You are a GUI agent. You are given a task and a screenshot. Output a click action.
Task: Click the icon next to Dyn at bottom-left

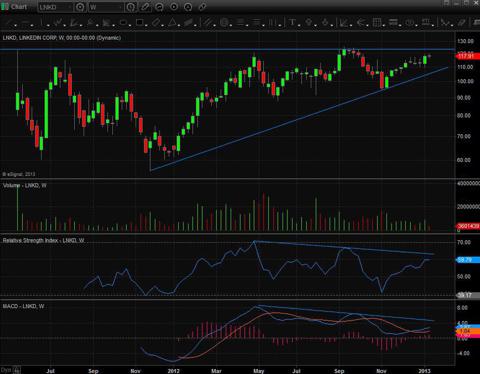coord(17,370)
